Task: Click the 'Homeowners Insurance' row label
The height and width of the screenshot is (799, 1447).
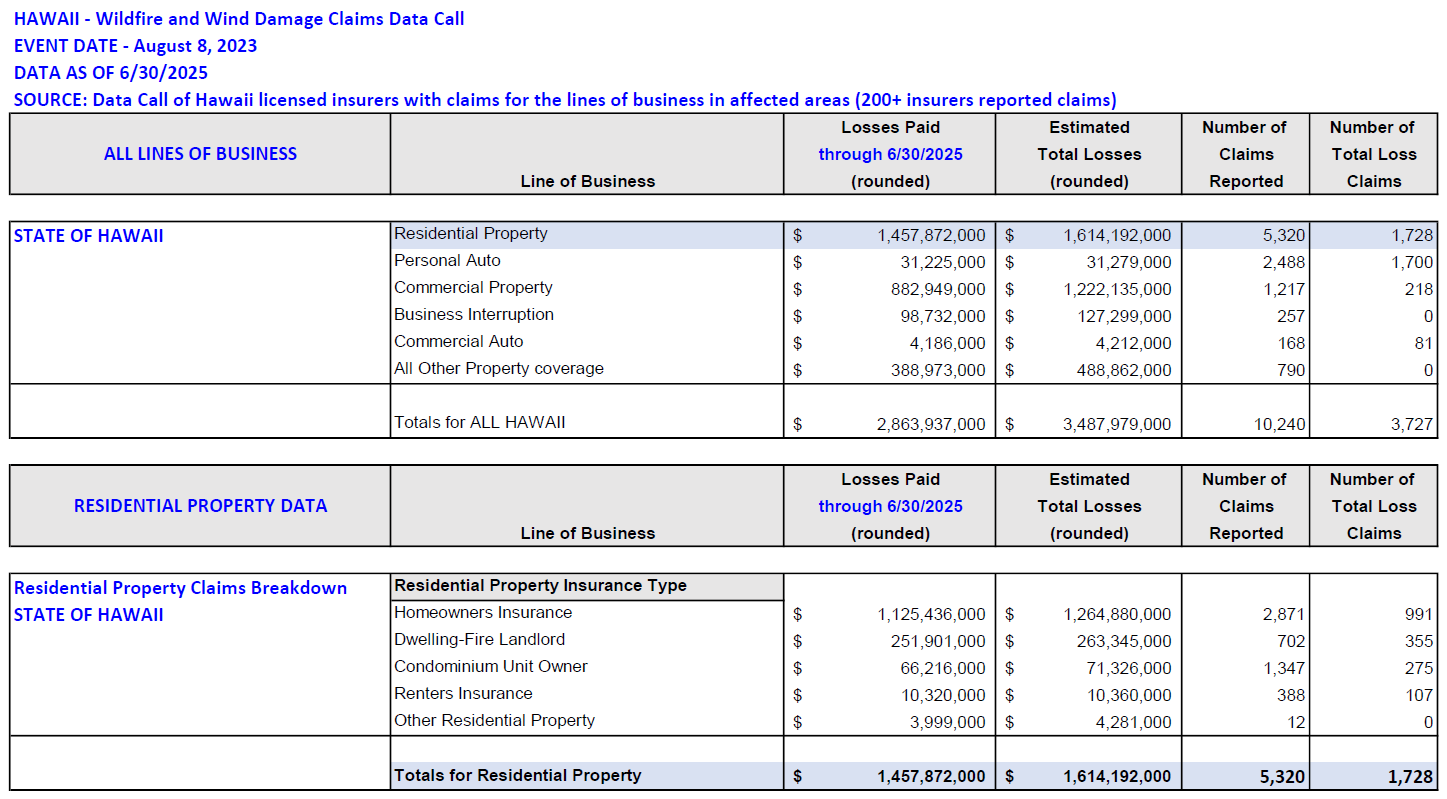Action: pyautogui.click(x=483, y=613)
